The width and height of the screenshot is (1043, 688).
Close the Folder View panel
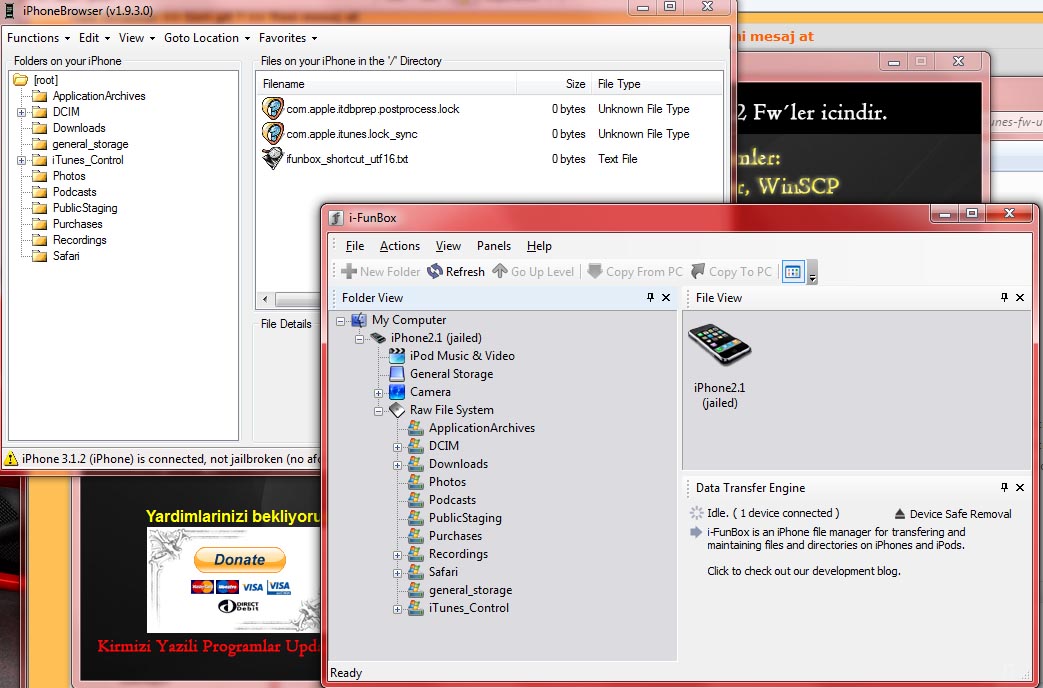(666, 297)
